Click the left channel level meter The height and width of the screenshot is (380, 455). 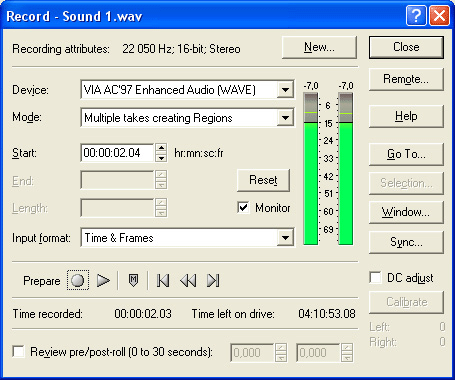(x=311, y=169)
